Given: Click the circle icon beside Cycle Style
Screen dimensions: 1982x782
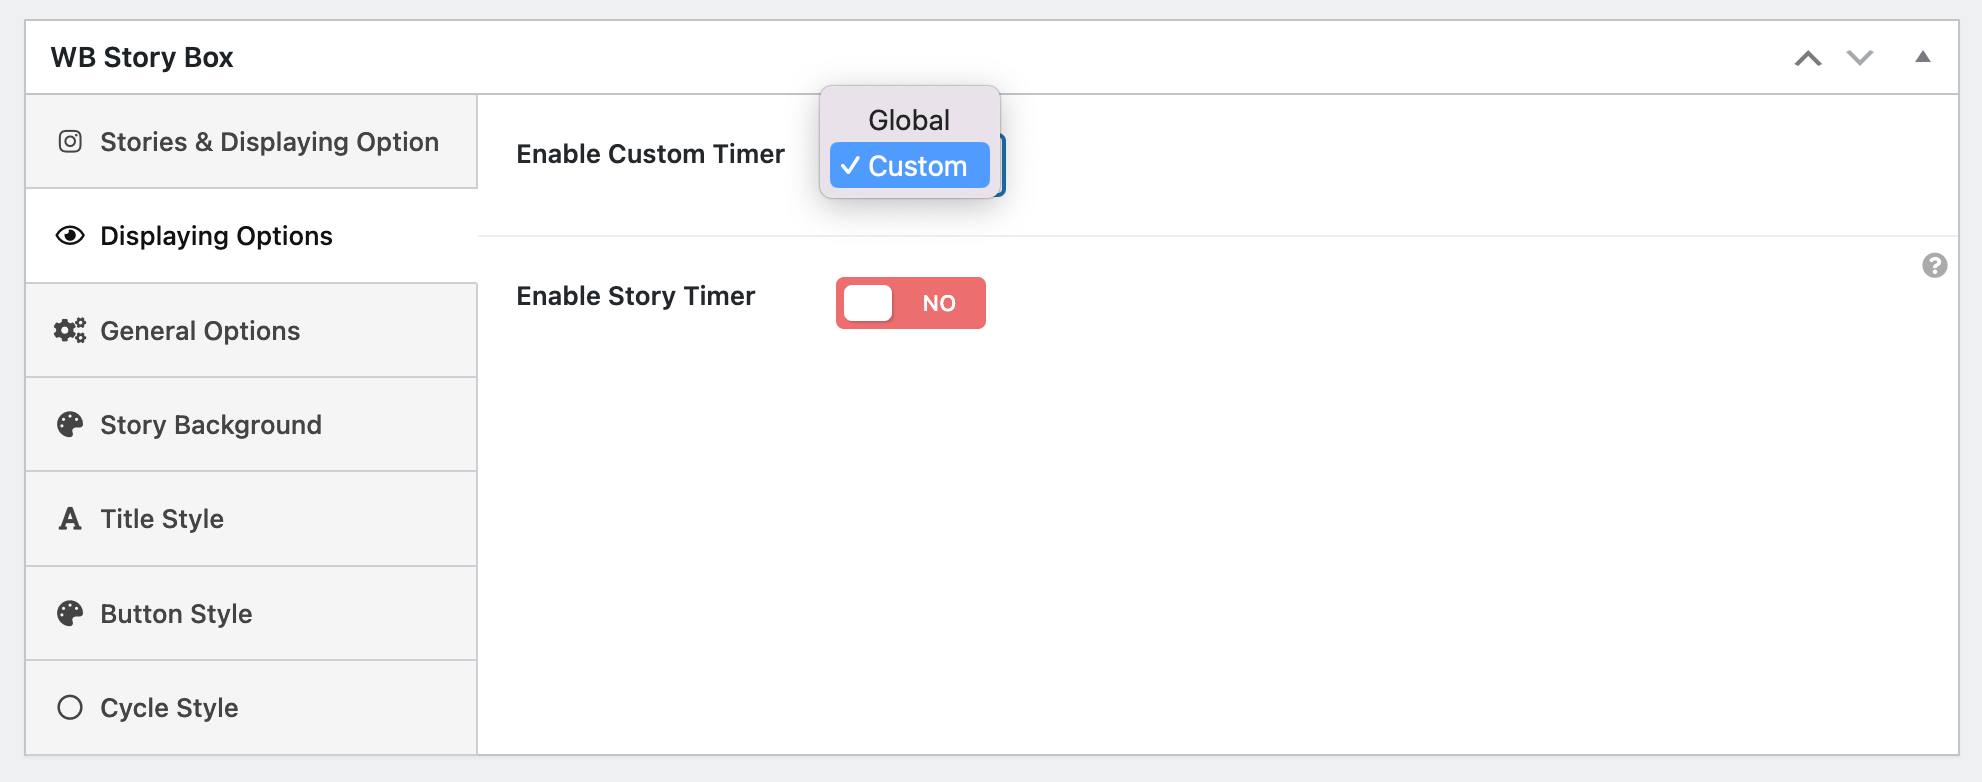Looking at the screenshot, I should (x=70, y=708).
